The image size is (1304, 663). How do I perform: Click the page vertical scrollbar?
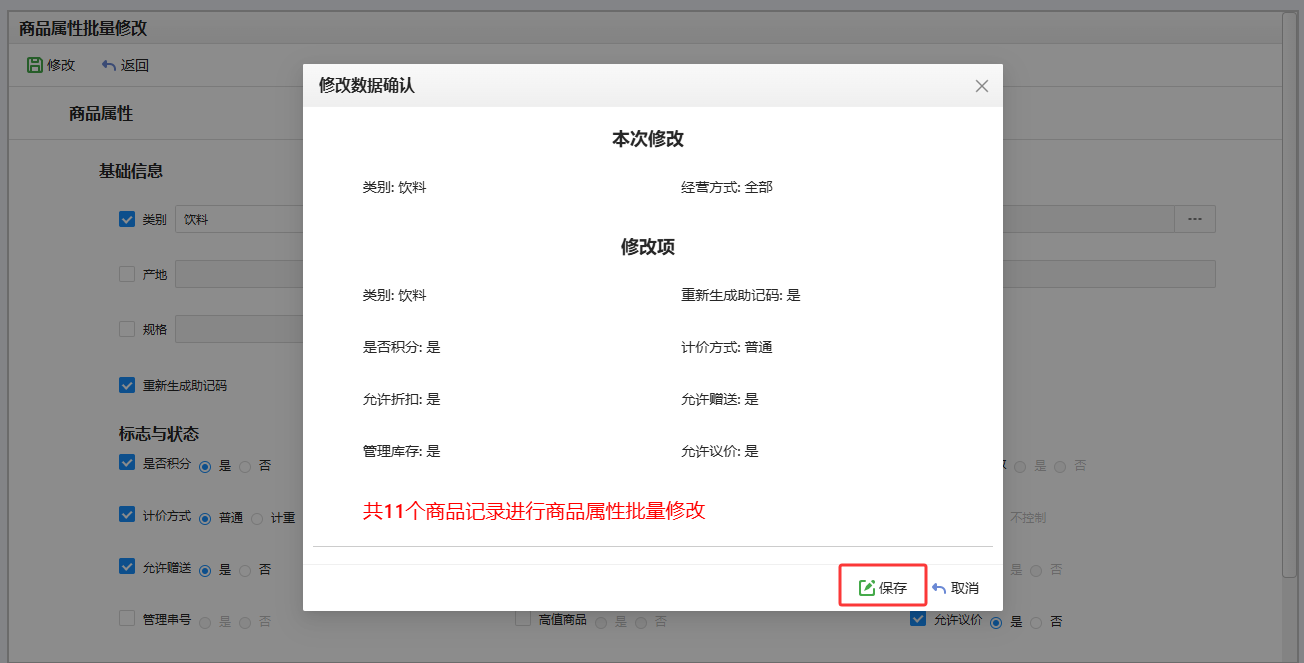(1290, 300)
